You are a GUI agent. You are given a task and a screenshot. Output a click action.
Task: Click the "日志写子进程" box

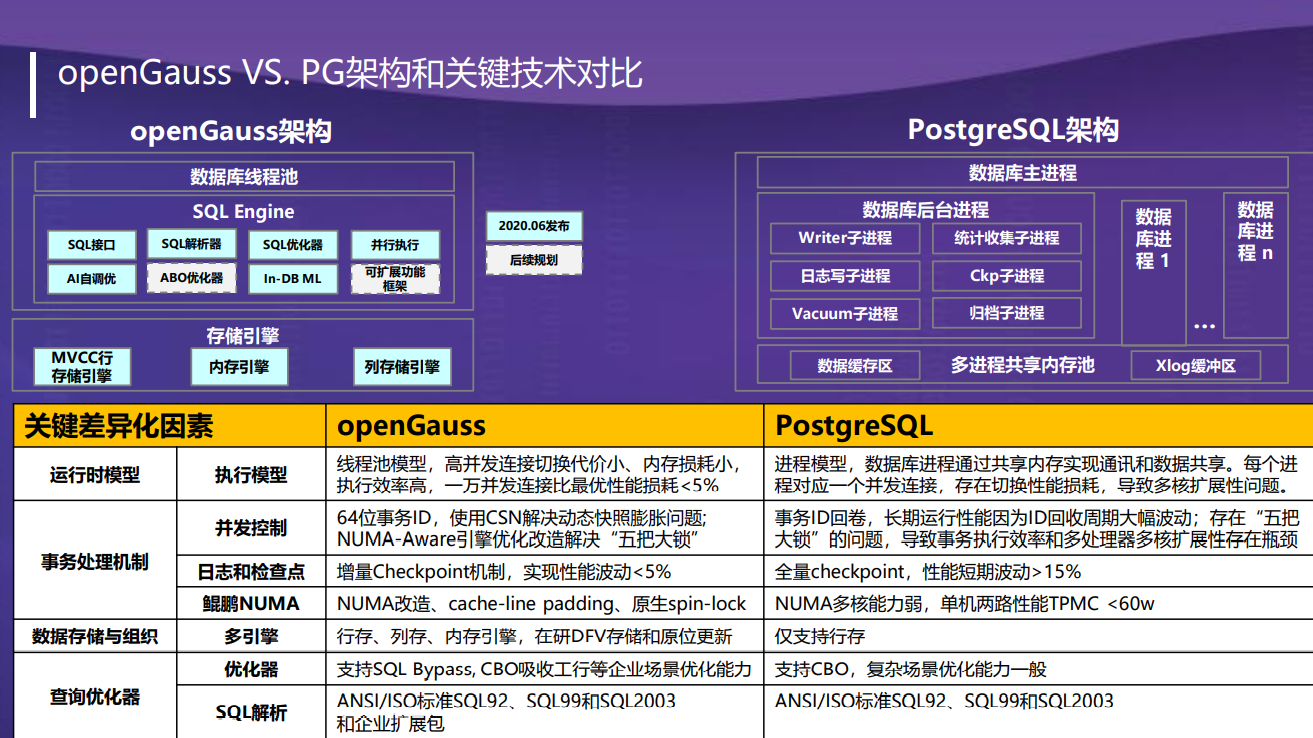(x=845, y=276)
